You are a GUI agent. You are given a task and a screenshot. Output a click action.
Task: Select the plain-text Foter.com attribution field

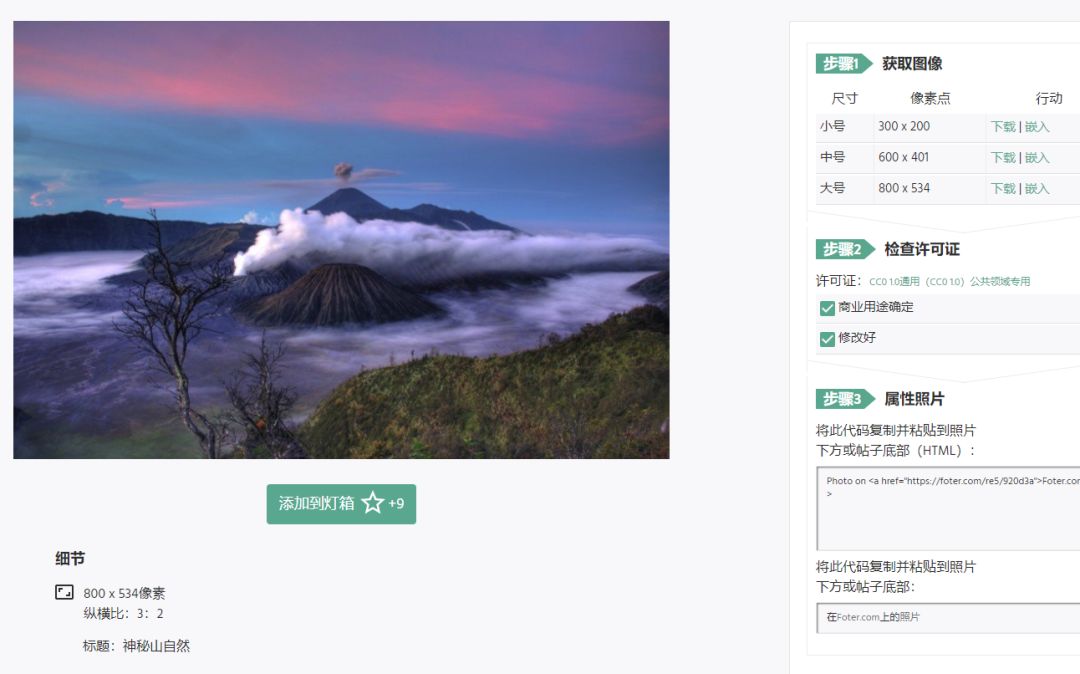pos(948,618)
